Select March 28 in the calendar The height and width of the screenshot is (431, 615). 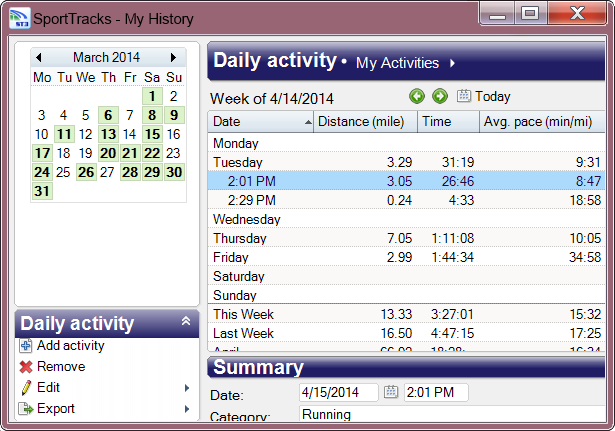[130, 172]
